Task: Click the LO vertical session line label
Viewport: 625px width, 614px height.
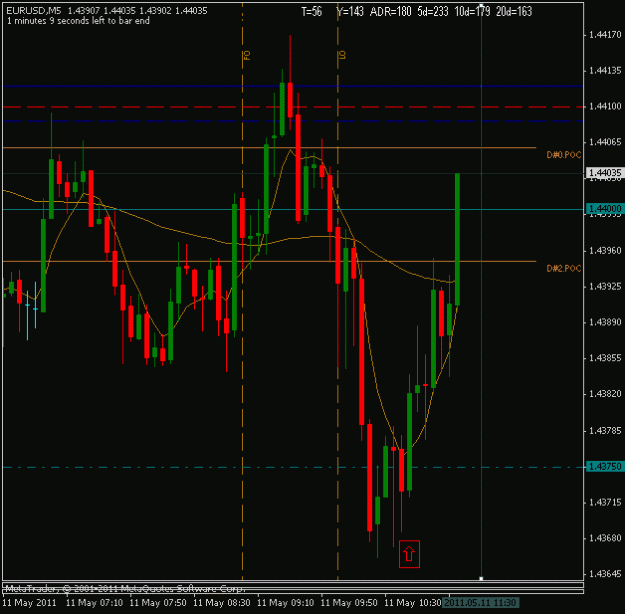Action: coord(342,55)
